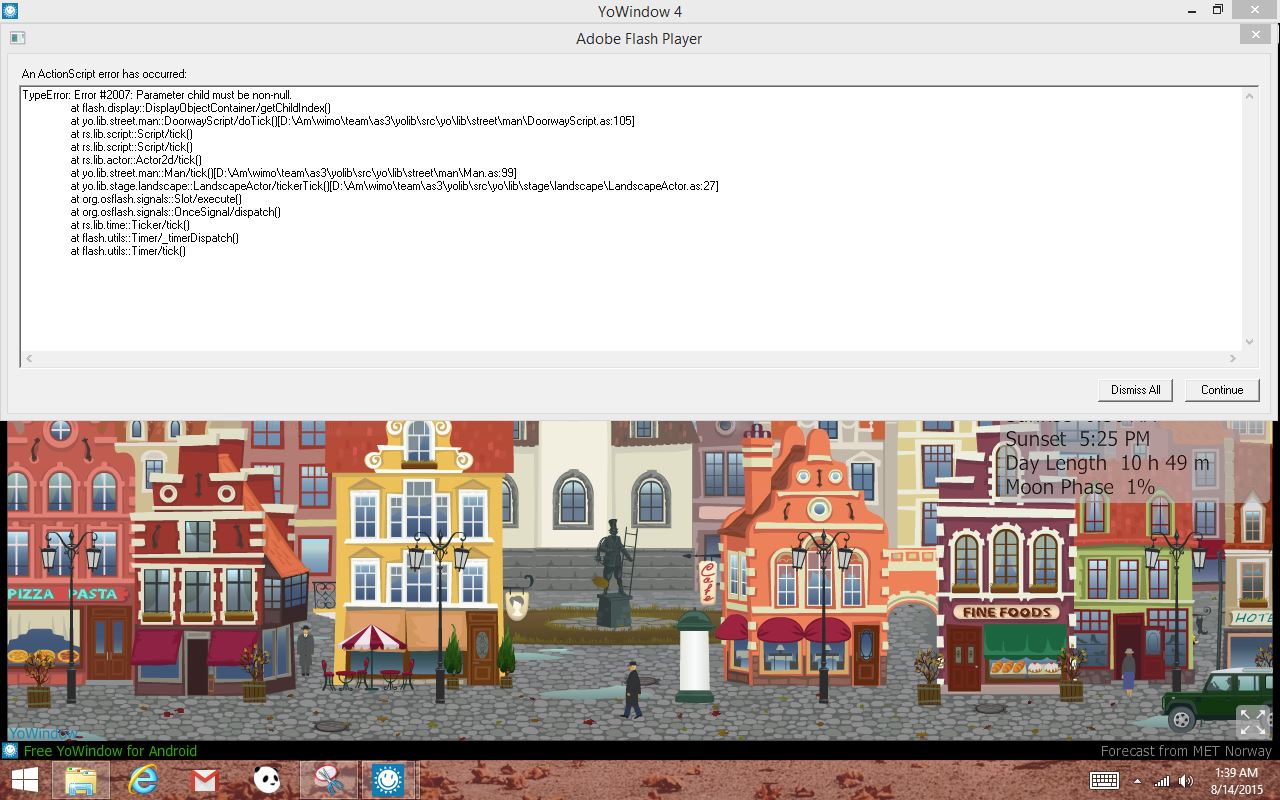Open the Free YoWindow for Android link
The height and width of the screenshot is (800, 1280).
pyautogui.click(x=110, y=751)
